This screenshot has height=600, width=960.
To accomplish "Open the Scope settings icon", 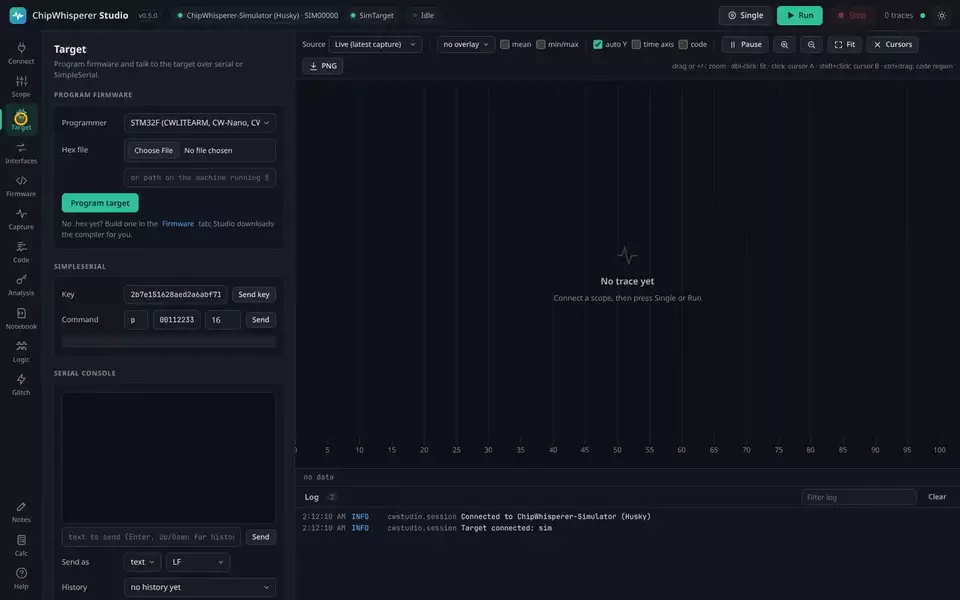I will tap(21, 86).
